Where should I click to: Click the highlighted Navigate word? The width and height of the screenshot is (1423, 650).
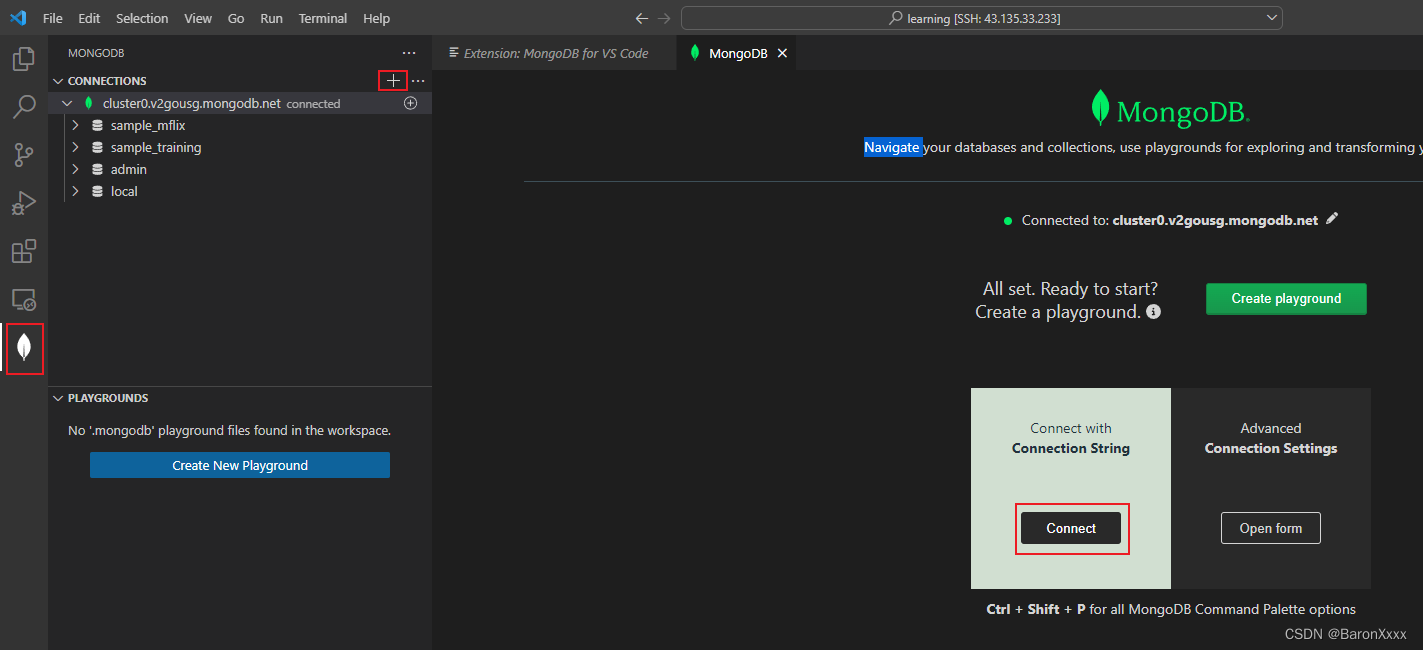[x=892, y=147]
